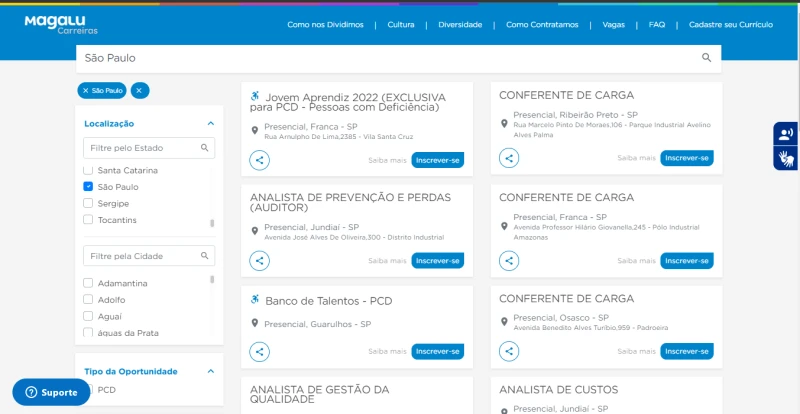Check the Aguaí city checkbox
The image size is (800, 414).
(88, 316)
